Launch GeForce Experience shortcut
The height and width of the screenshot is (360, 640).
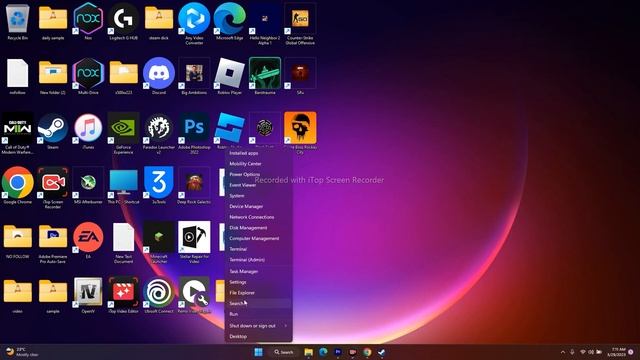click(123, 133)
